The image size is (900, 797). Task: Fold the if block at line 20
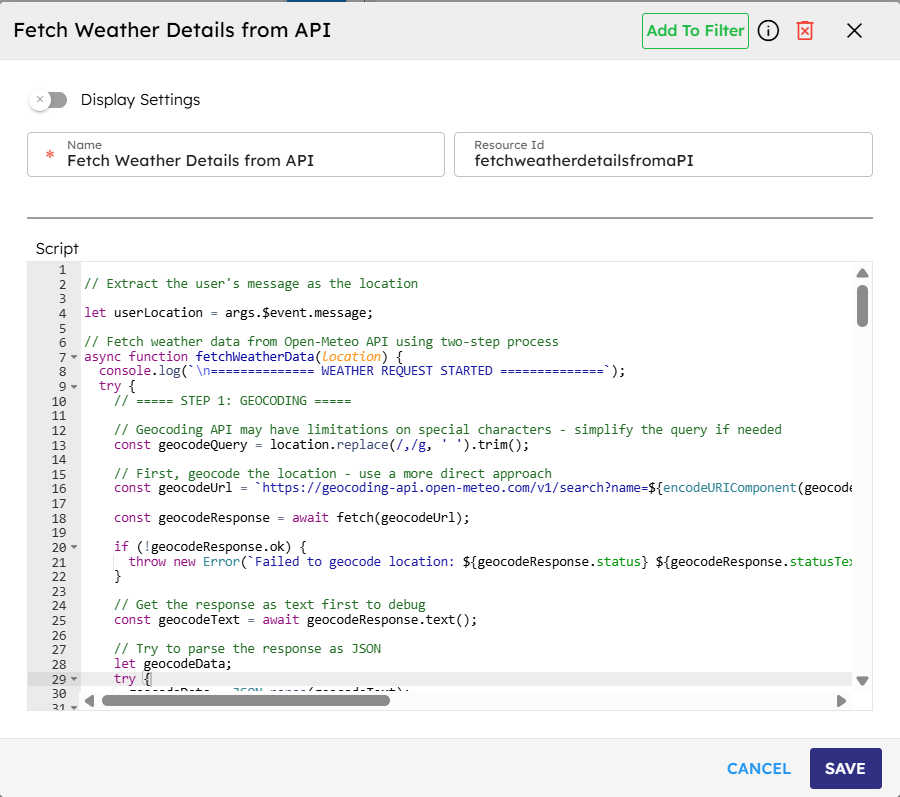tap(75, 548)
